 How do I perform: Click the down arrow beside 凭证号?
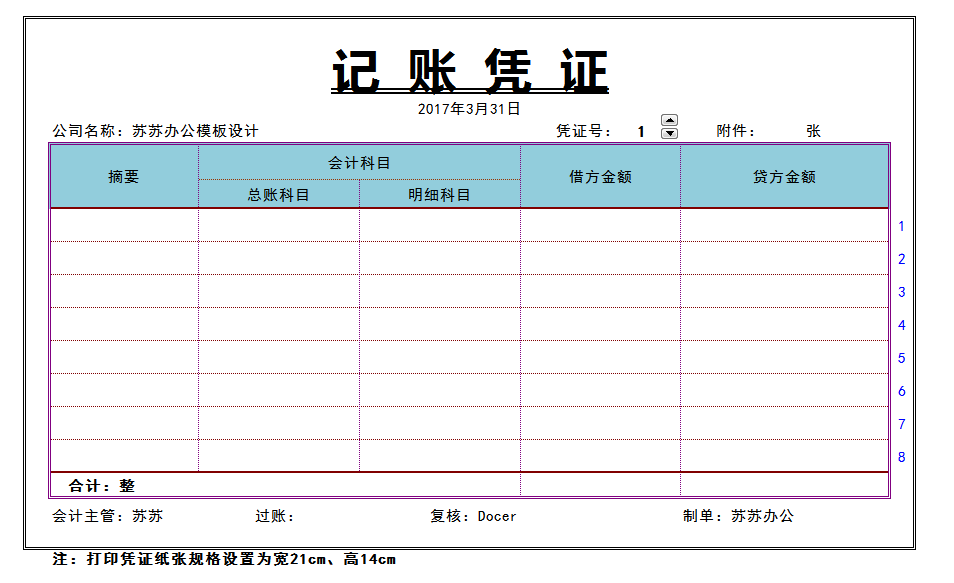[668, 131]
